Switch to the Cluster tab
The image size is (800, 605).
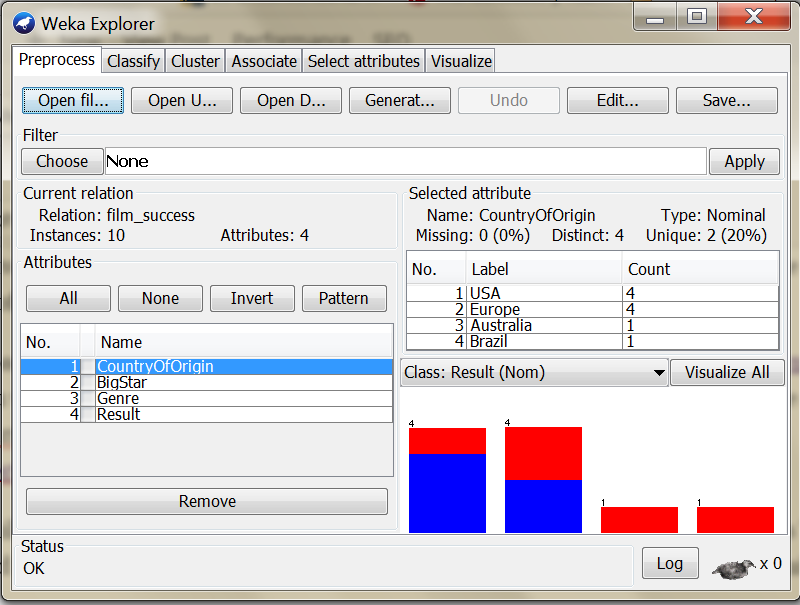click(x=195, y=61)
